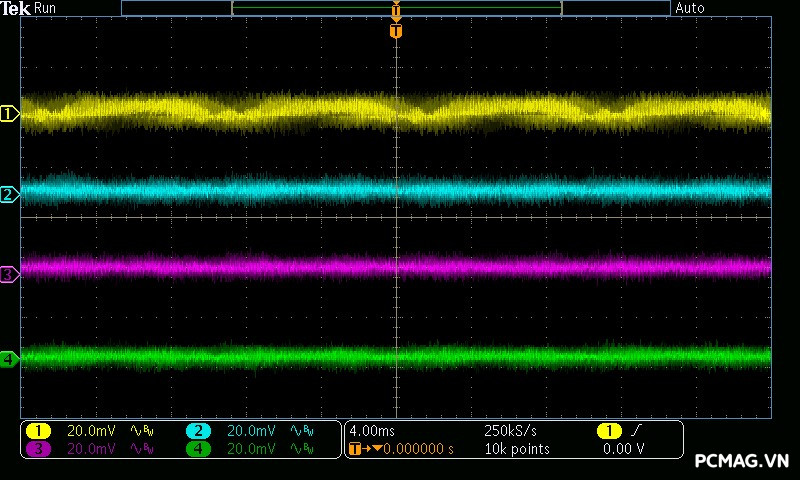Image resolution: width=800 pixels, height=480 pixels.
Task: Click channel 1 bandwidth limit icon
Action: click(x=141, y=431)
